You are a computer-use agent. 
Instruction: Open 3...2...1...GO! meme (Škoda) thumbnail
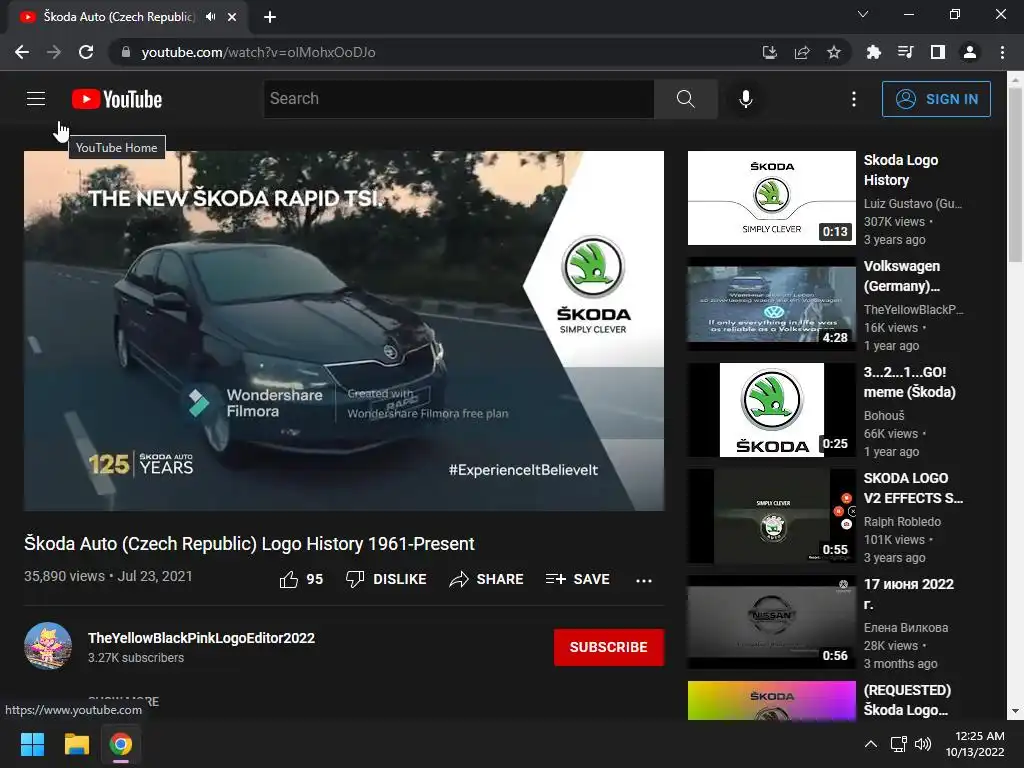(771, 410)
